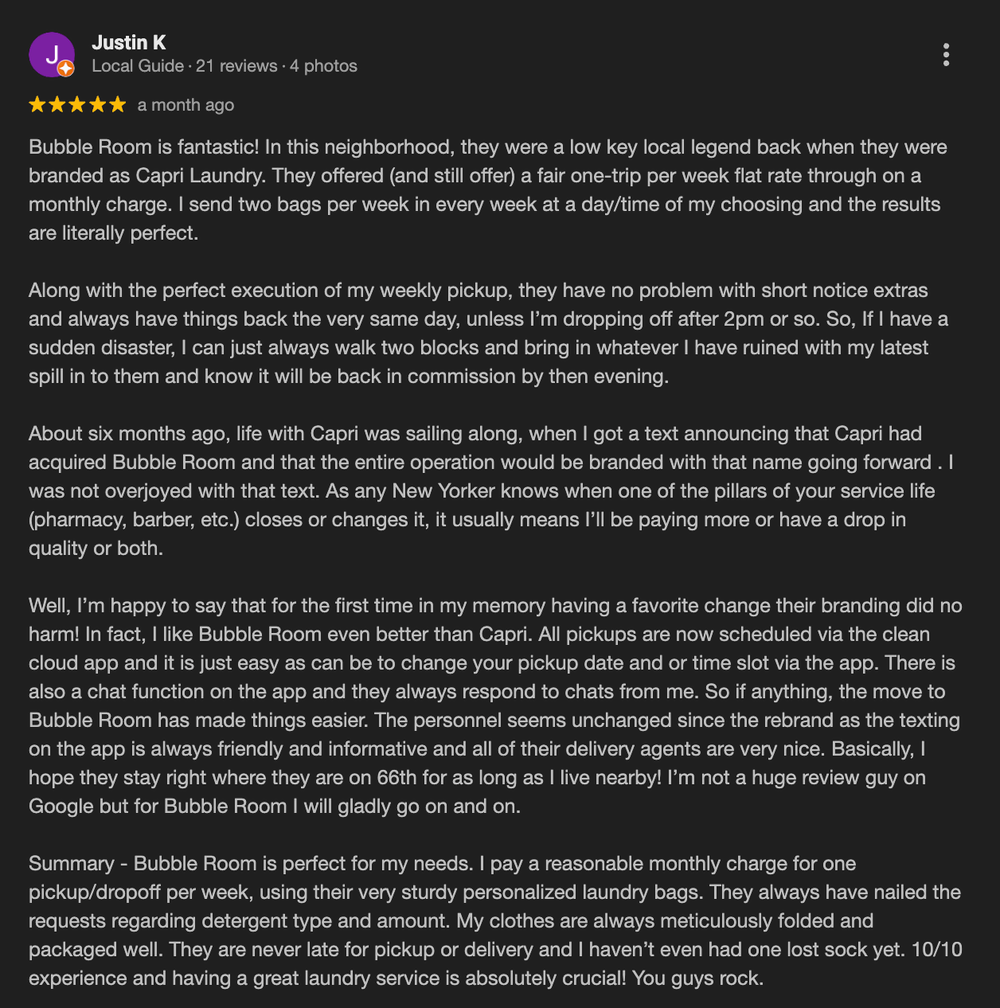Click the paragraph starting 'Summary - Bubble Room'
The height and width of the screenshot is (1008, 1000).
480,920
